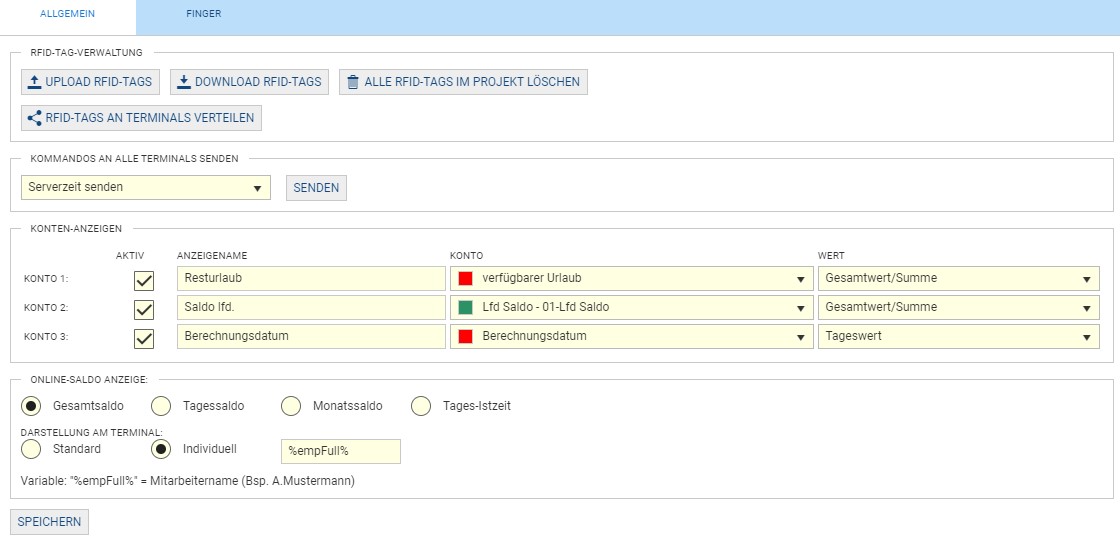
Task: Choose the Monatssaldo radio option
Action: (291, 406)
